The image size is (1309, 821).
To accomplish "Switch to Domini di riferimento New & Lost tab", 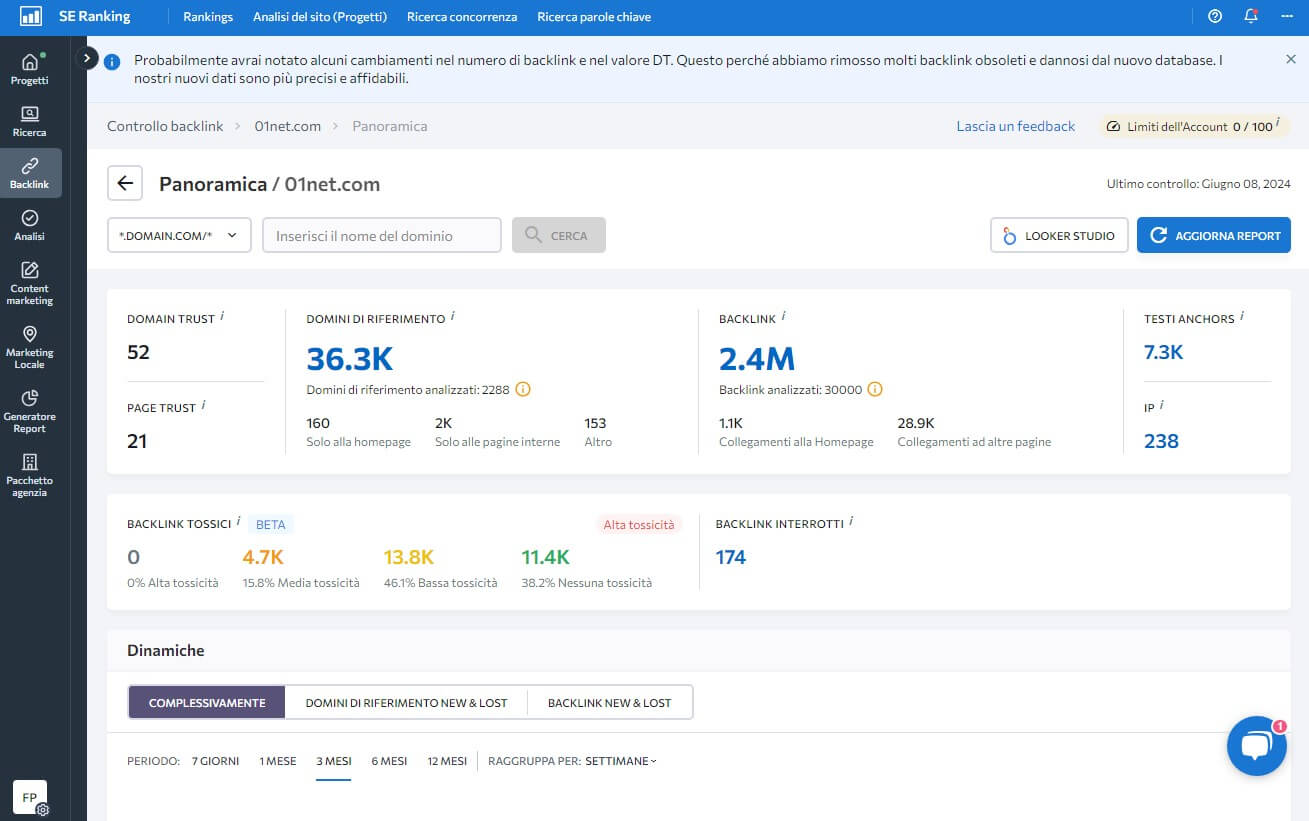I will [x=406, y=702].
